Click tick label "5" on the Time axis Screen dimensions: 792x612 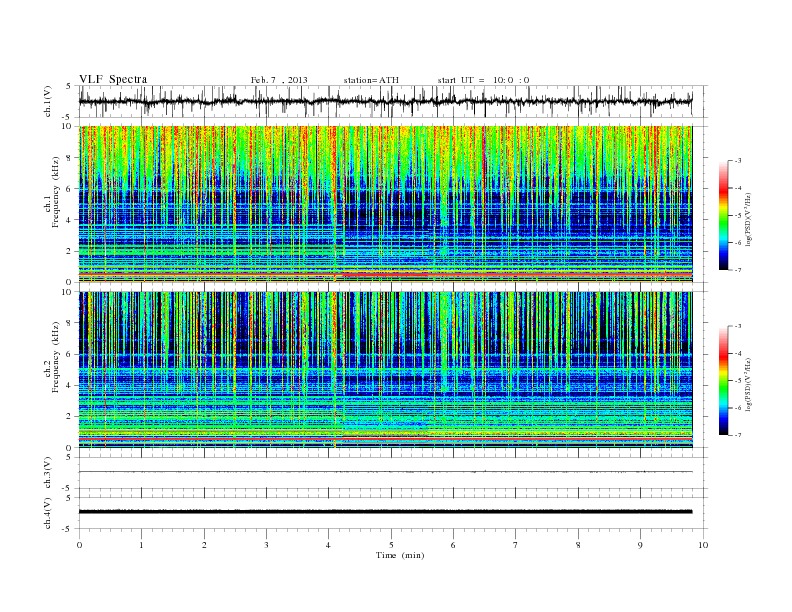coord(391,545)
